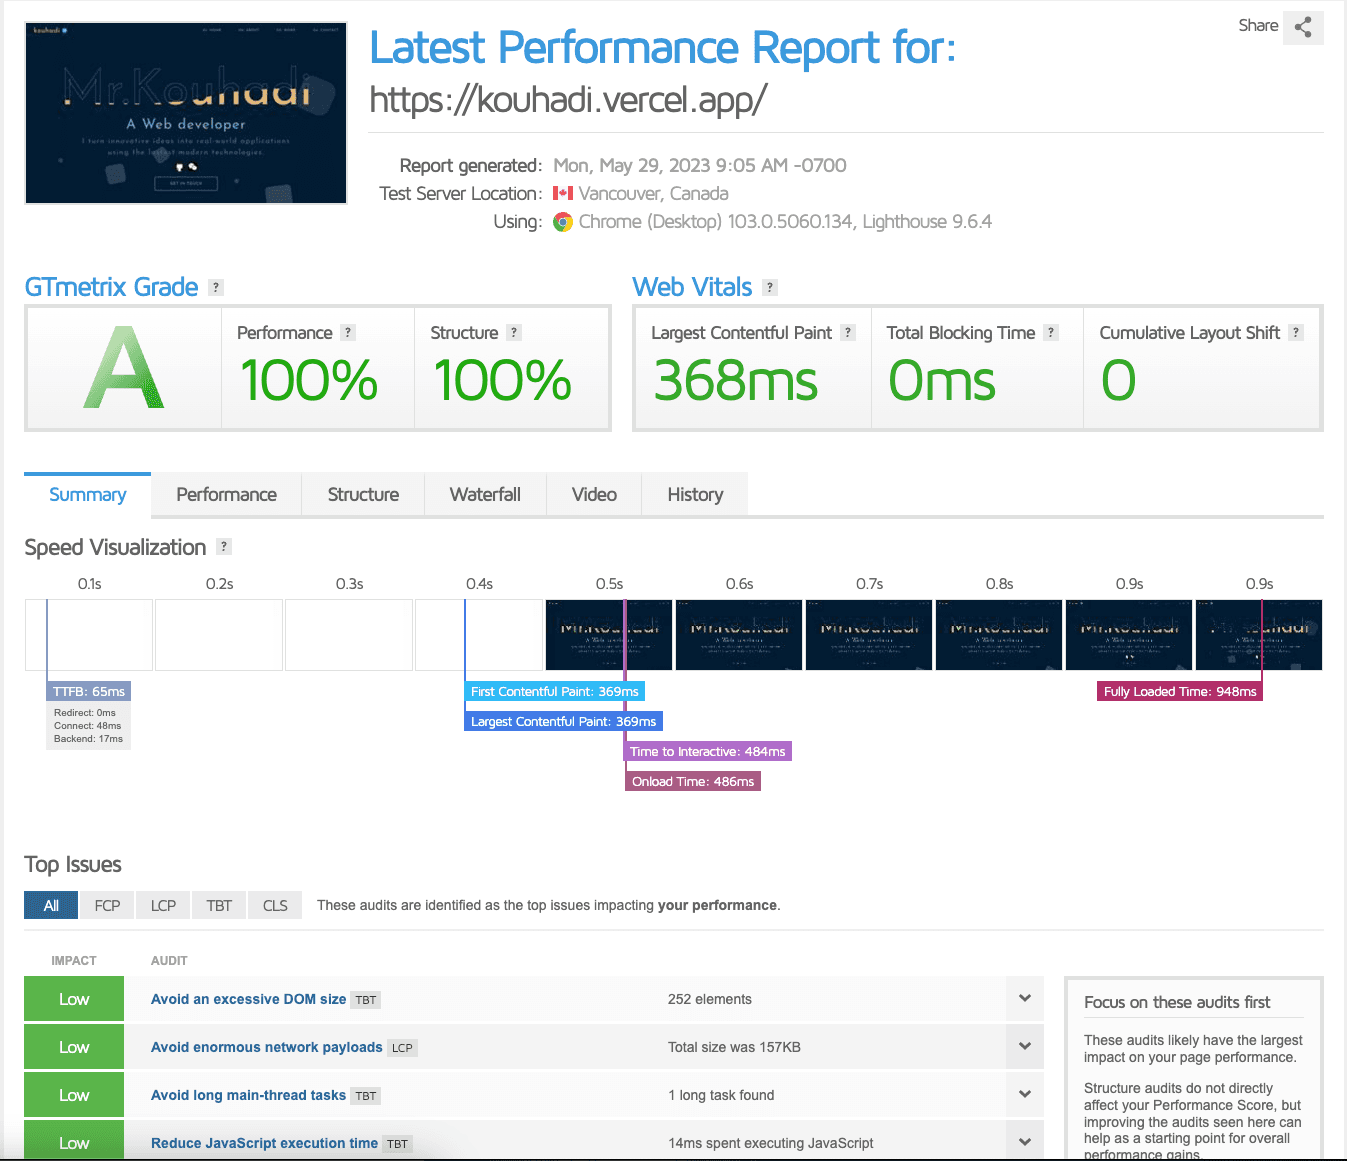Click the Mr.Kouhadi website preview thumbnail
Image resolution: width=1347 pixels, height=1161 pixels.
(x=185, y=112)
